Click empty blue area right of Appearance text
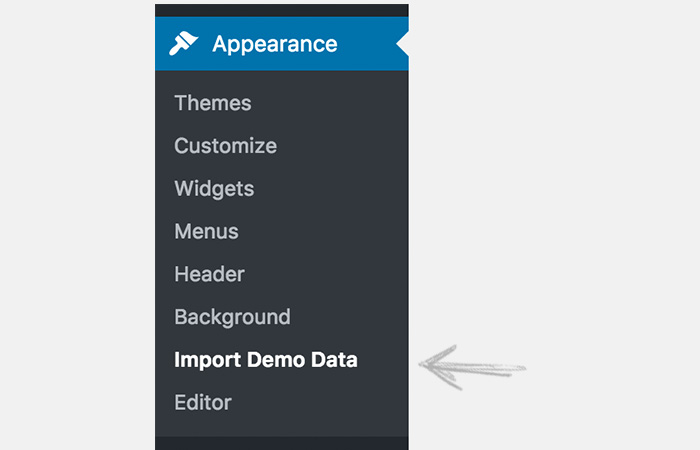The image size is (700, 450). [x=366, y=44]
